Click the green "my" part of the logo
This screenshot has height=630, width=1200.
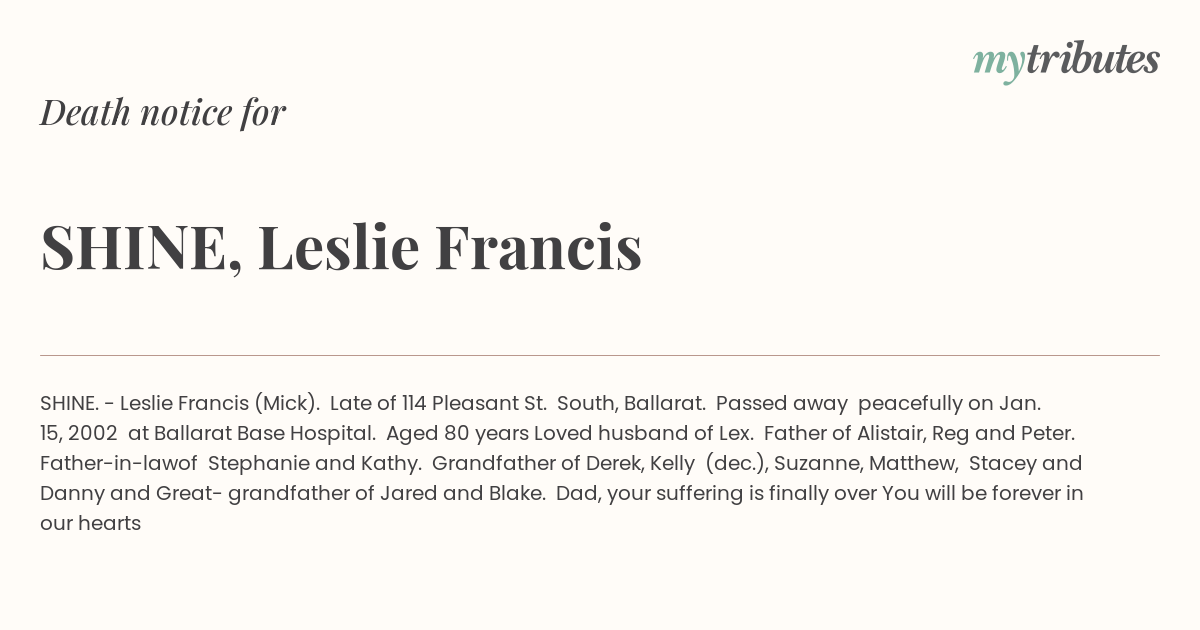998,62
